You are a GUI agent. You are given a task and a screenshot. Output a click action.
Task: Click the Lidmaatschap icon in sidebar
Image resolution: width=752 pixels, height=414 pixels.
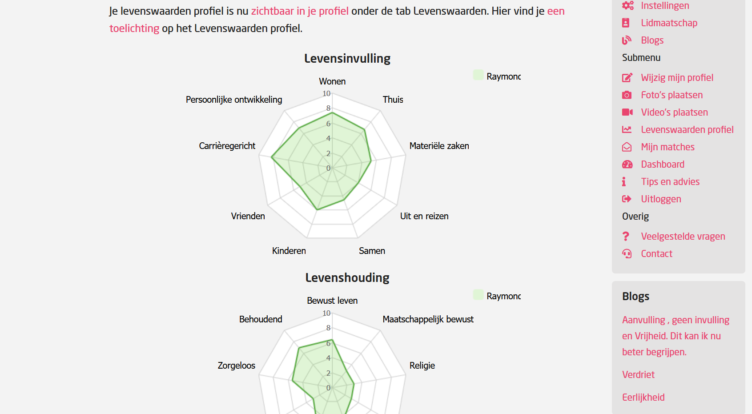[x=627, y=22]
